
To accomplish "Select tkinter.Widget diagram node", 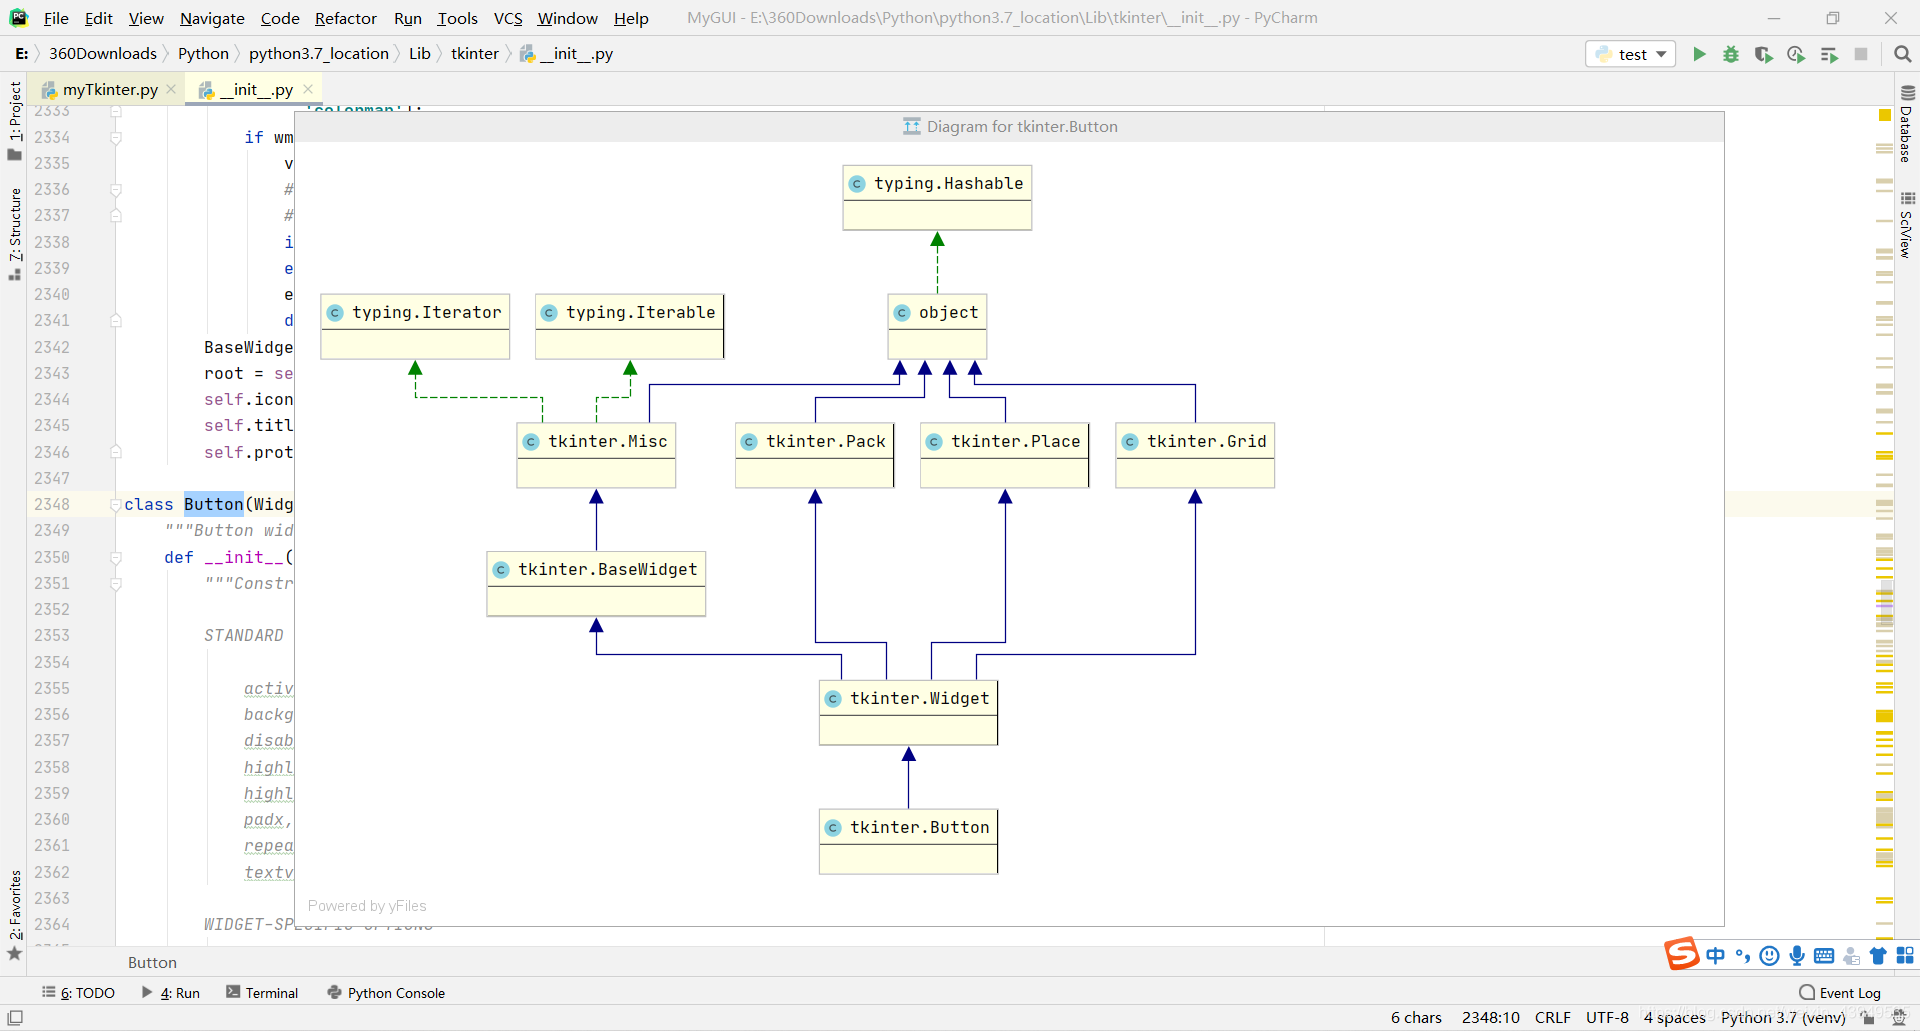I will click(908, 712).
